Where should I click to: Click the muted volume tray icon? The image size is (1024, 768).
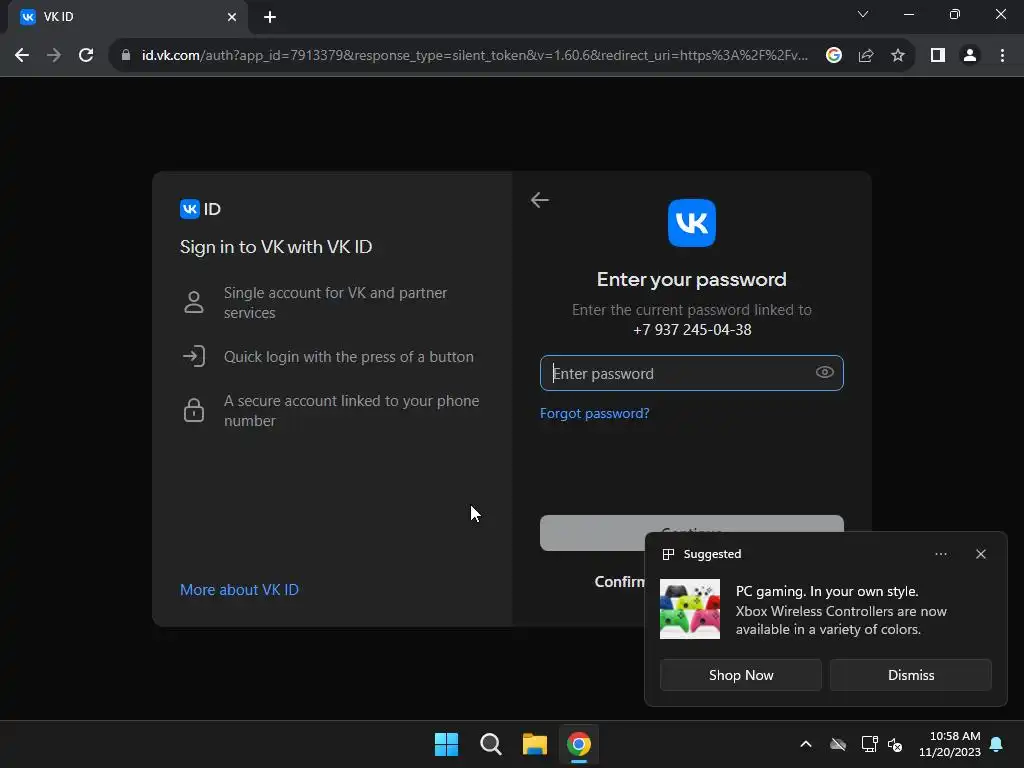895,744
